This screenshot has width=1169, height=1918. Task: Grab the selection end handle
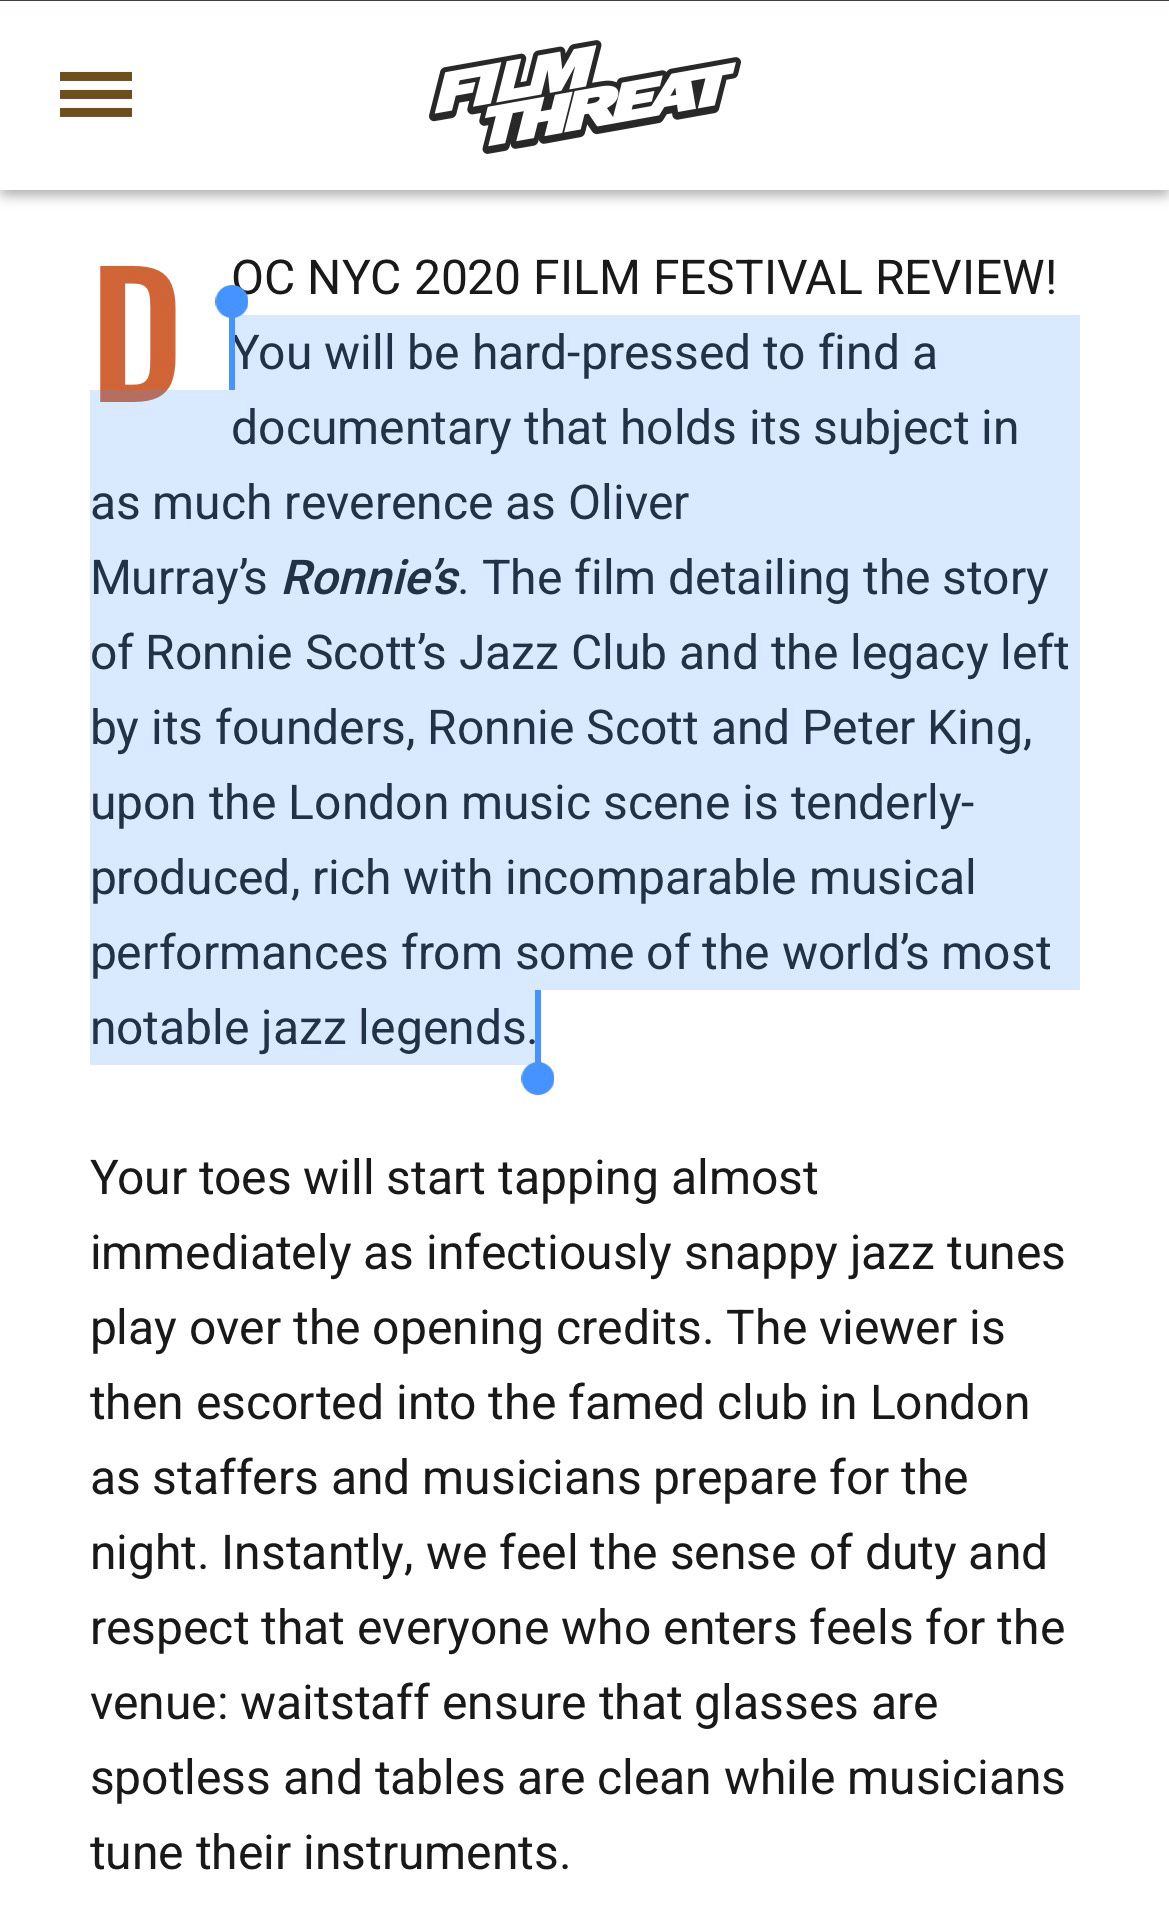pyautogui.click(x=538, y=1078)
